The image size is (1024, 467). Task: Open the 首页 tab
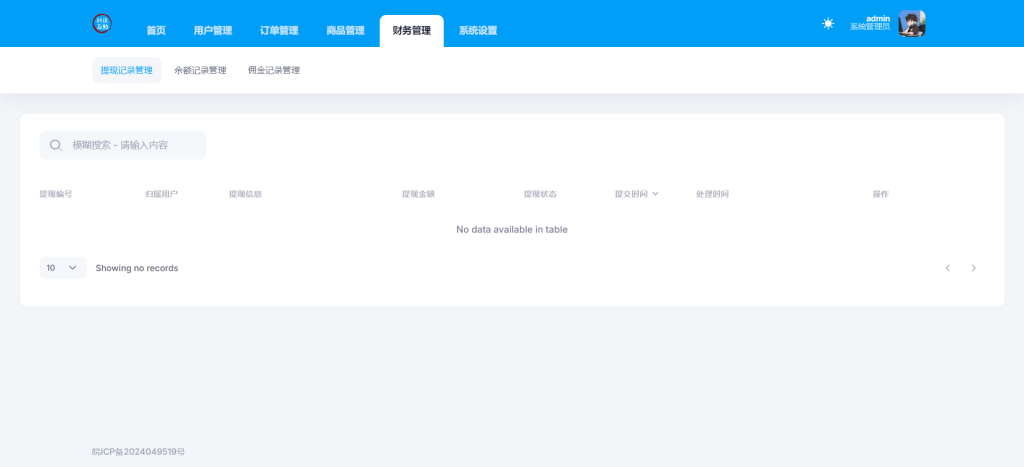click(x=156, y=31)
